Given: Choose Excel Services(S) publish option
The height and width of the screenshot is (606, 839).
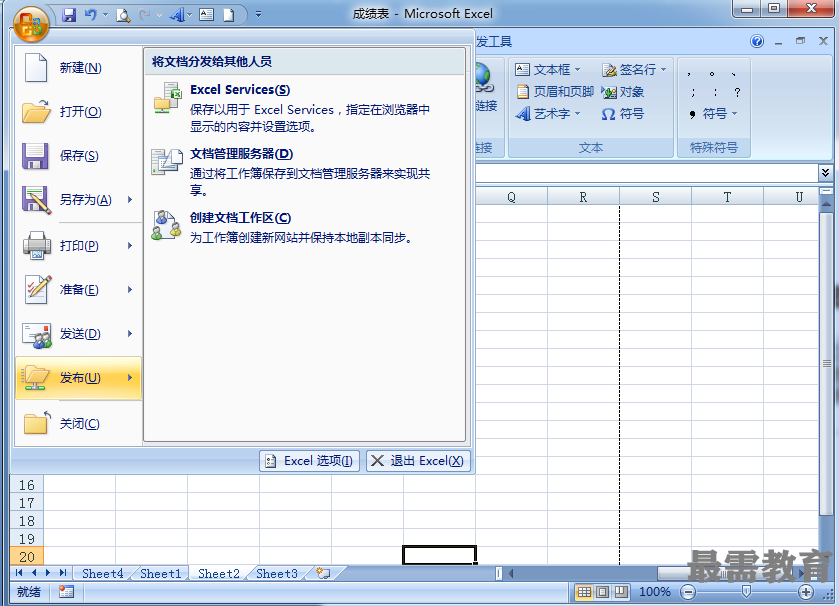Looking at the screenshot, I should (303, 108).
